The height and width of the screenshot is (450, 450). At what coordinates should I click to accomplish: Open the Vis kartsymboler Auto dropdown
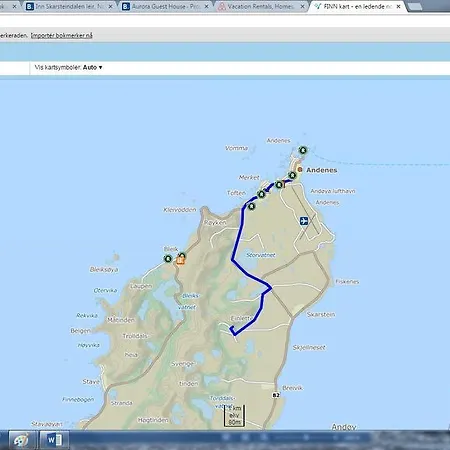click(x=69, y=67)
